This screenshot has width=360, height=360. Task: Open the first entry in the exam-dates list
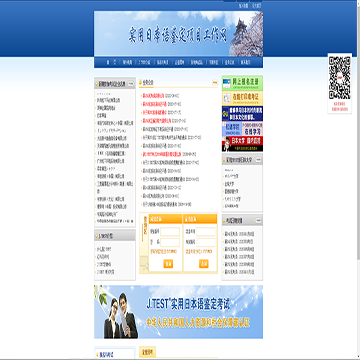[239, 234]
